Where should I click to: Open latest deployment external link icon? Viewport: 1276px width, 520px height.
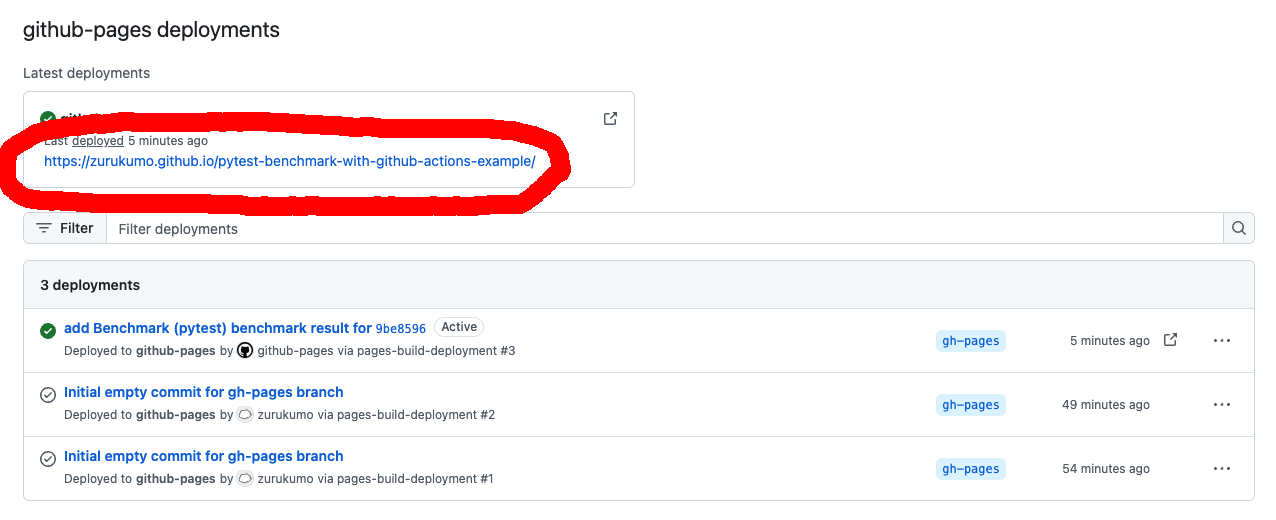[610, 118]
